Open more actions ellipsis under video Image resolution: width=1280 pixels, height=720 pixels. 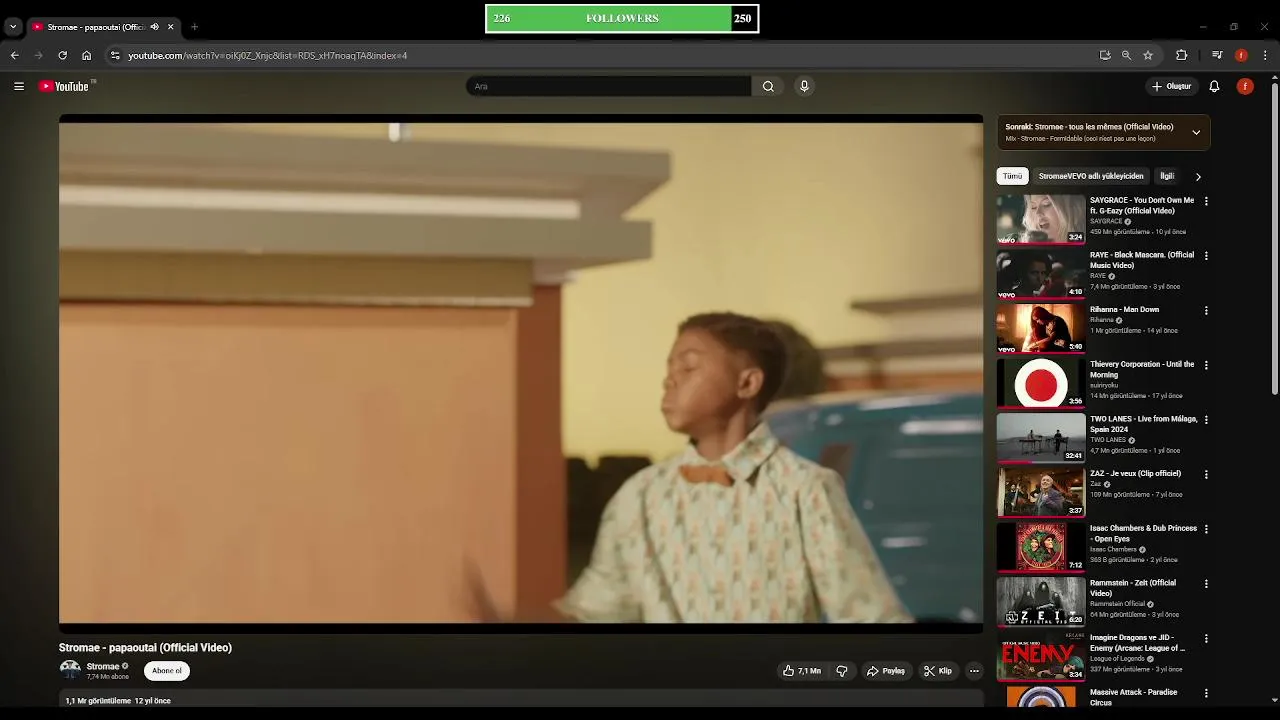(974, 671)
